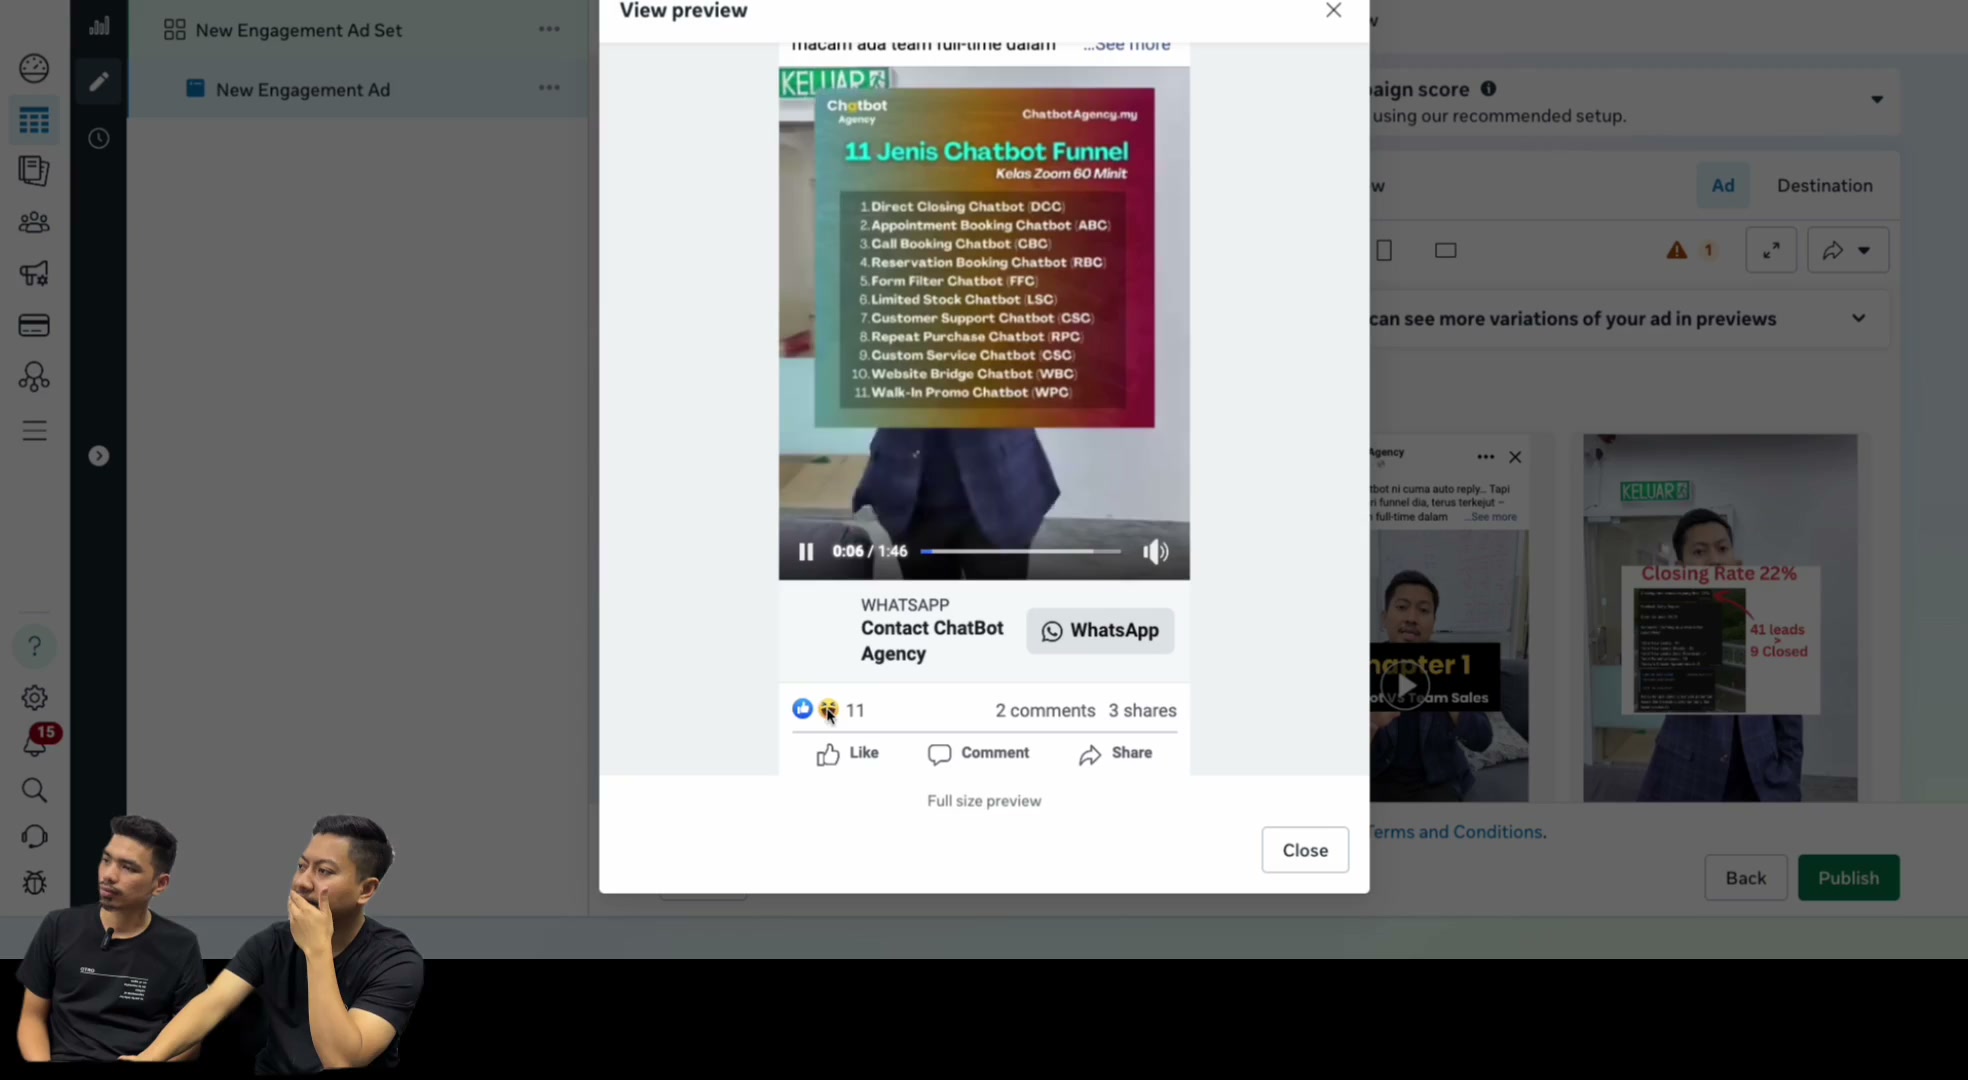Open the Audiences people icon in sidebar
The width and height of the screenshot is (1968, 1080).
pos(34,222)
